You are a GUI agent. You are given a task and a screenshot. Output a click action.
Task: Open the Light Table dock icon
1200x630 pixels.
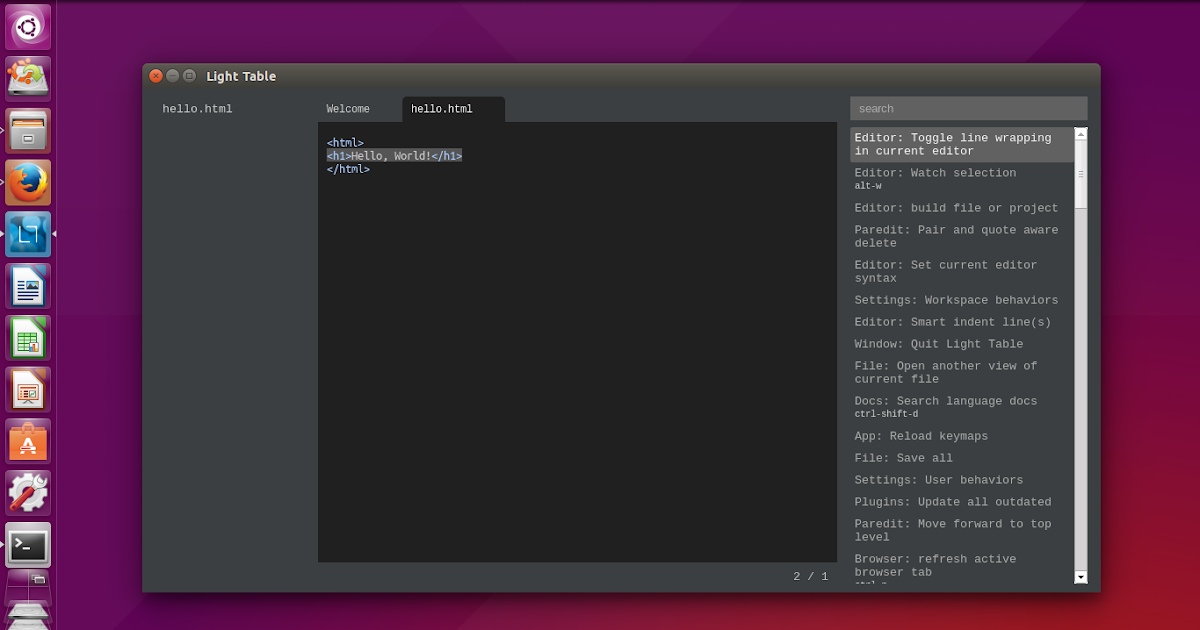(x=27, y=234)
